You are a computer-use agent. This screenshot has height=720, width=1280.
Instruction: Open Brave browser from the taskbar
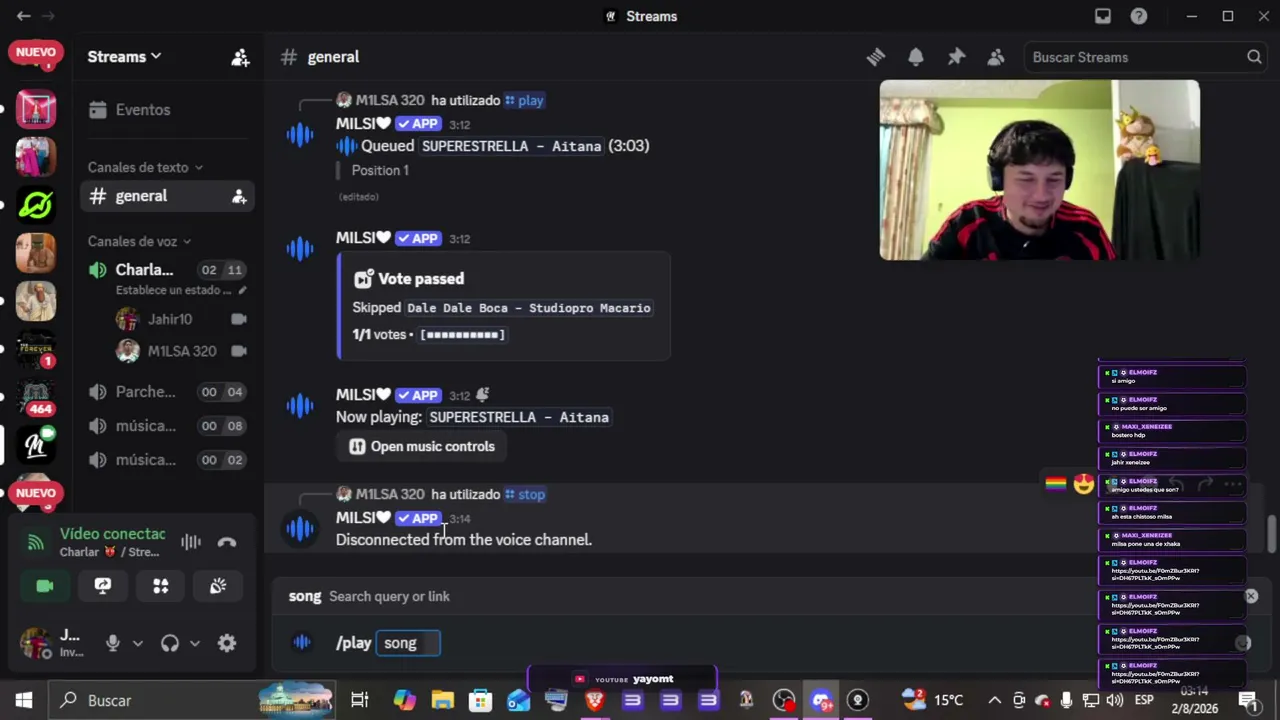point(595,700)
